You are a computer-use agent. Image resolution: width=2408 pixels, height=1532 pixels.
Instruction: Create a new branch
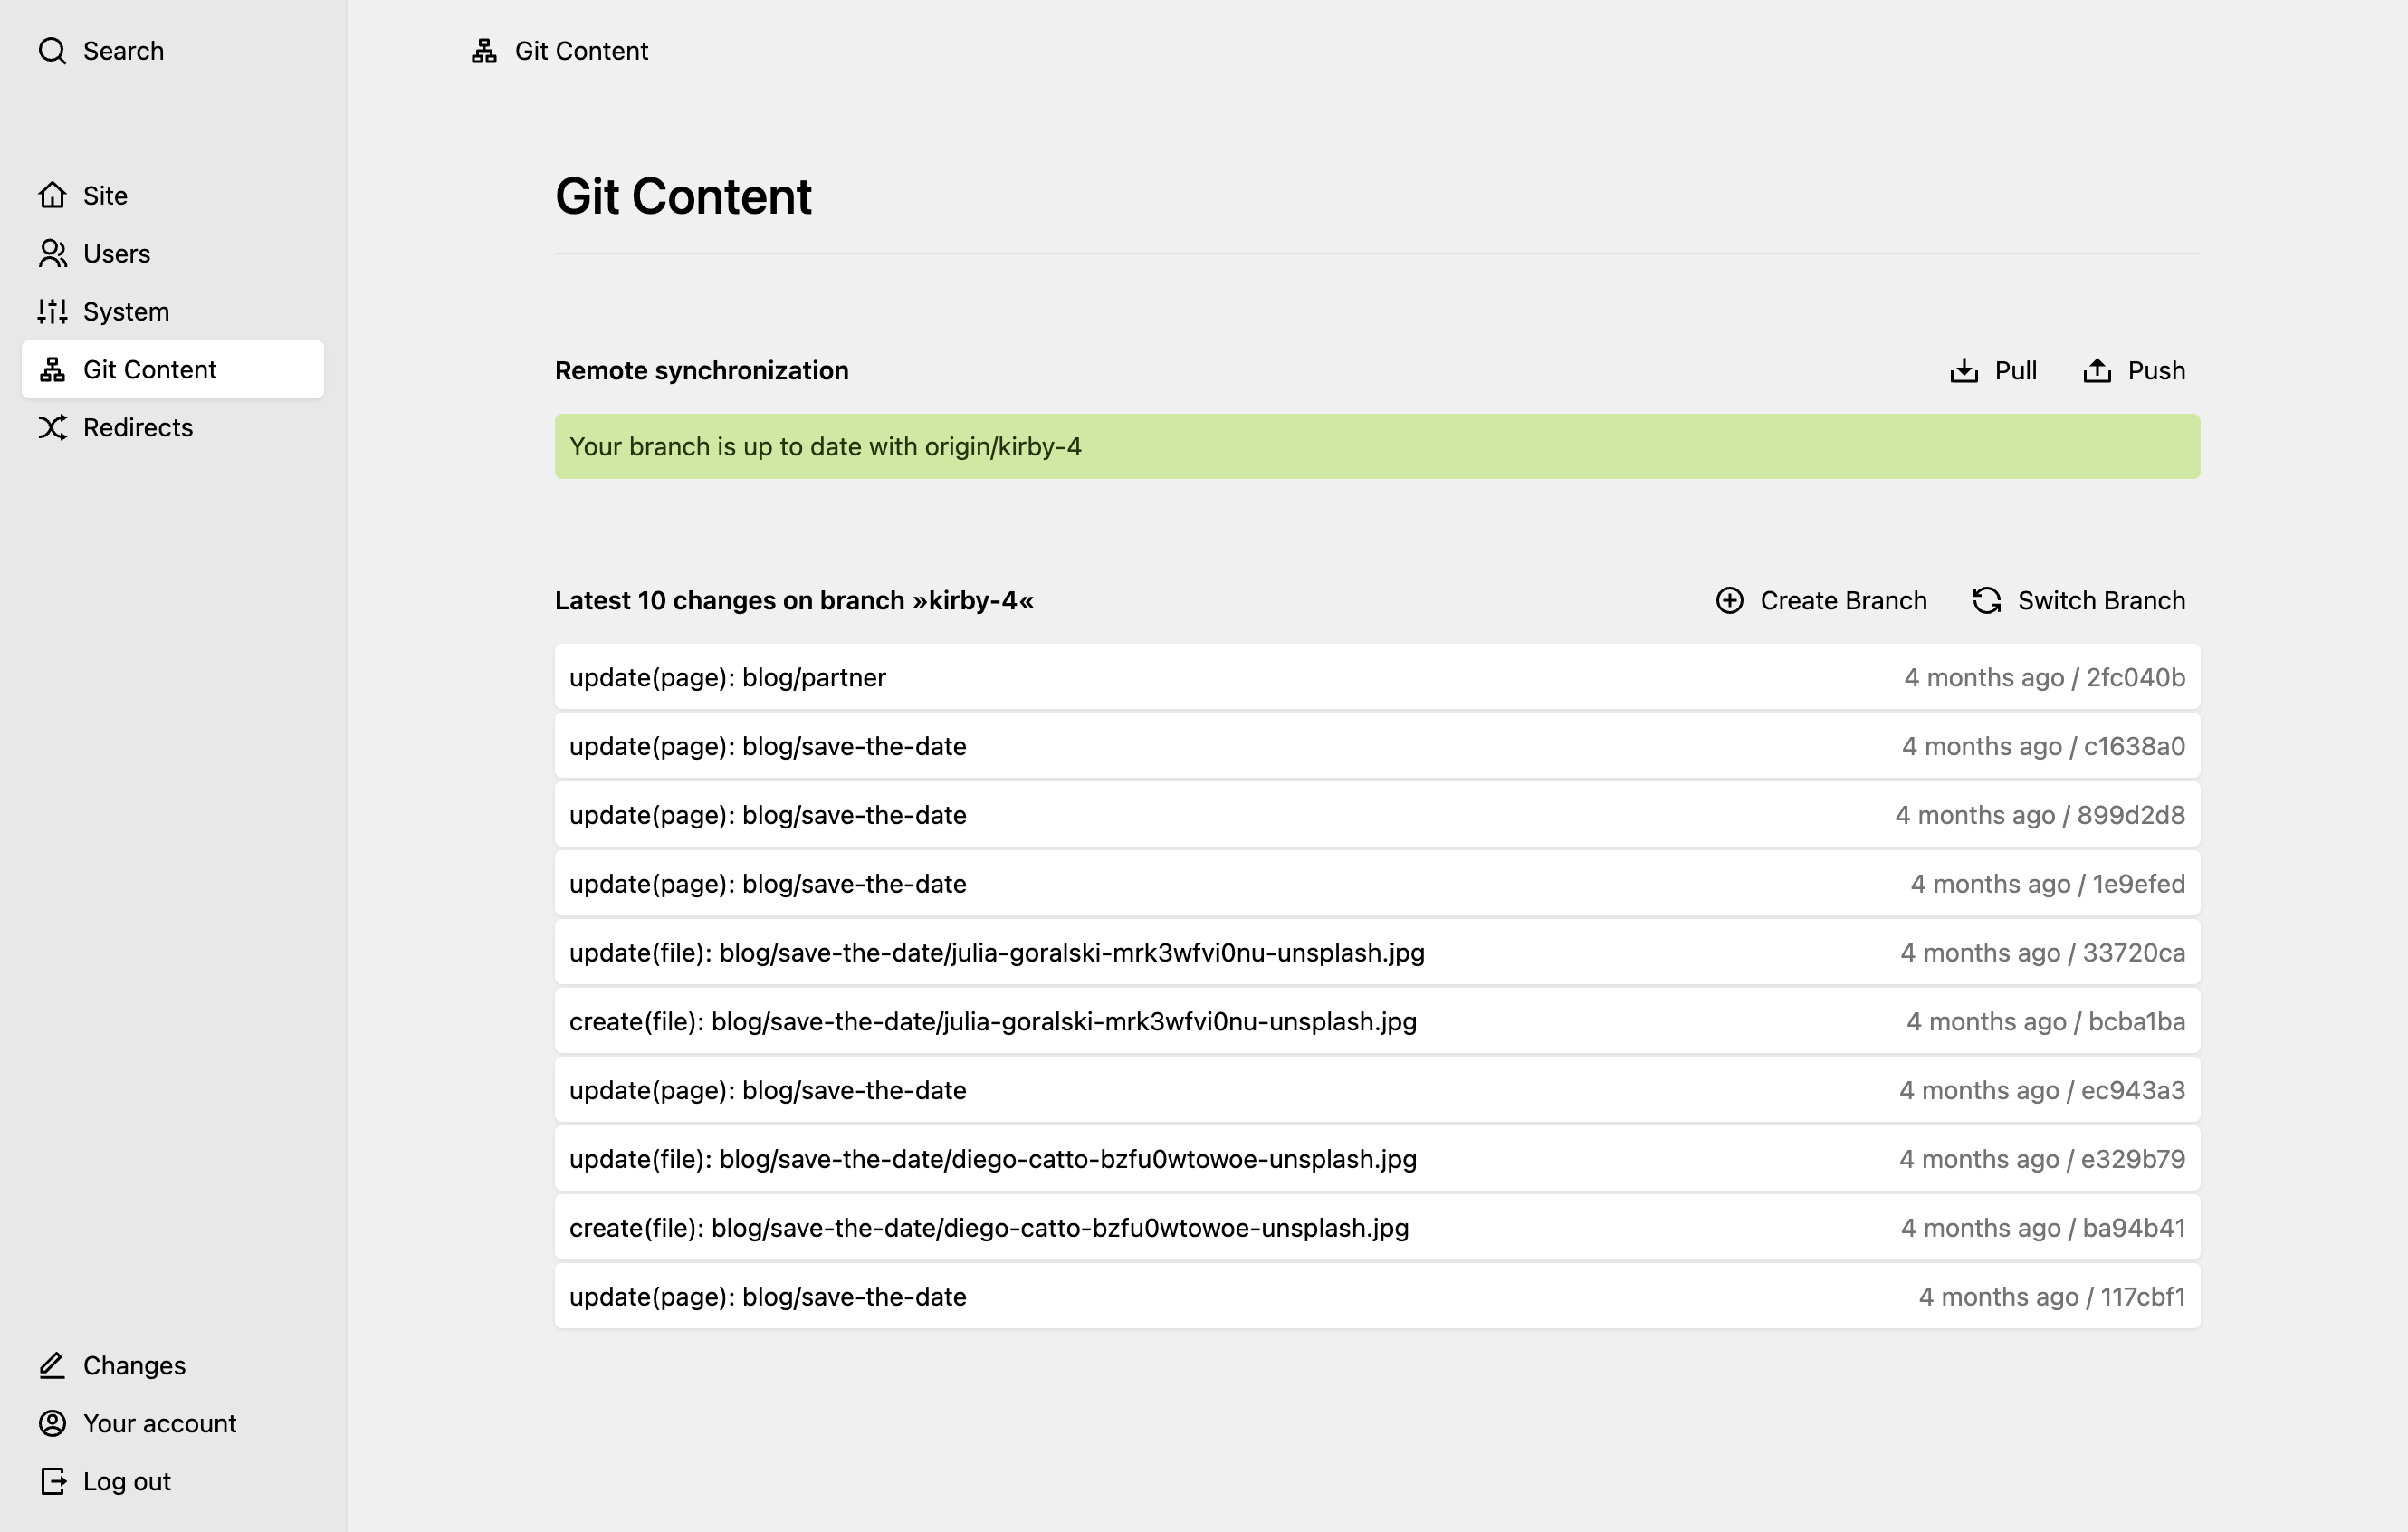pos(1821,601)
